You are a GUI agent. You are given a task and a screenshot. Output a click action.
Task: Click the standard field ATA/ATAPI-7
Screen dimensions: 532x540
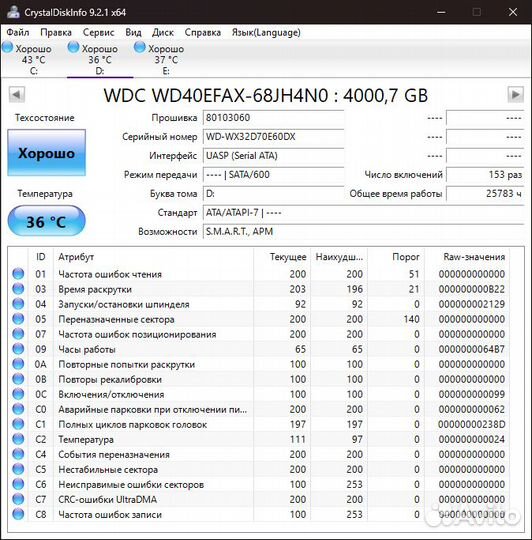pyautogui.click(x=364, y=213)
